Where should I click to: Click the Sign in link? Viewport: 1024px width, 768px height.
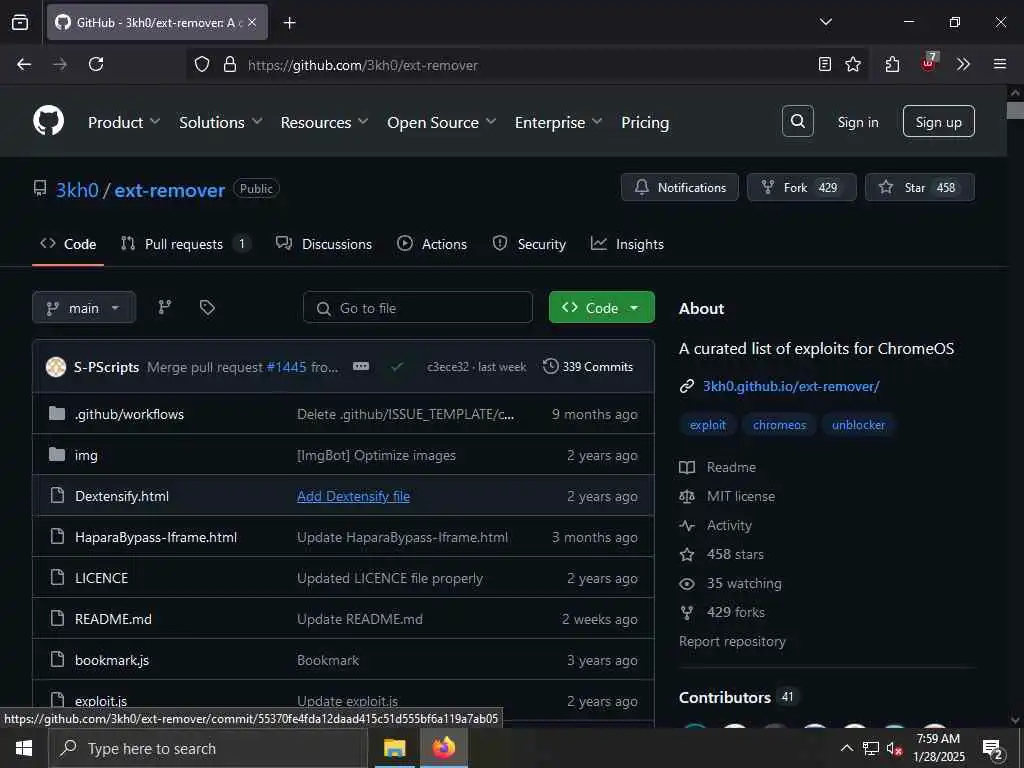pyautogui.click(x=858, y=122)
